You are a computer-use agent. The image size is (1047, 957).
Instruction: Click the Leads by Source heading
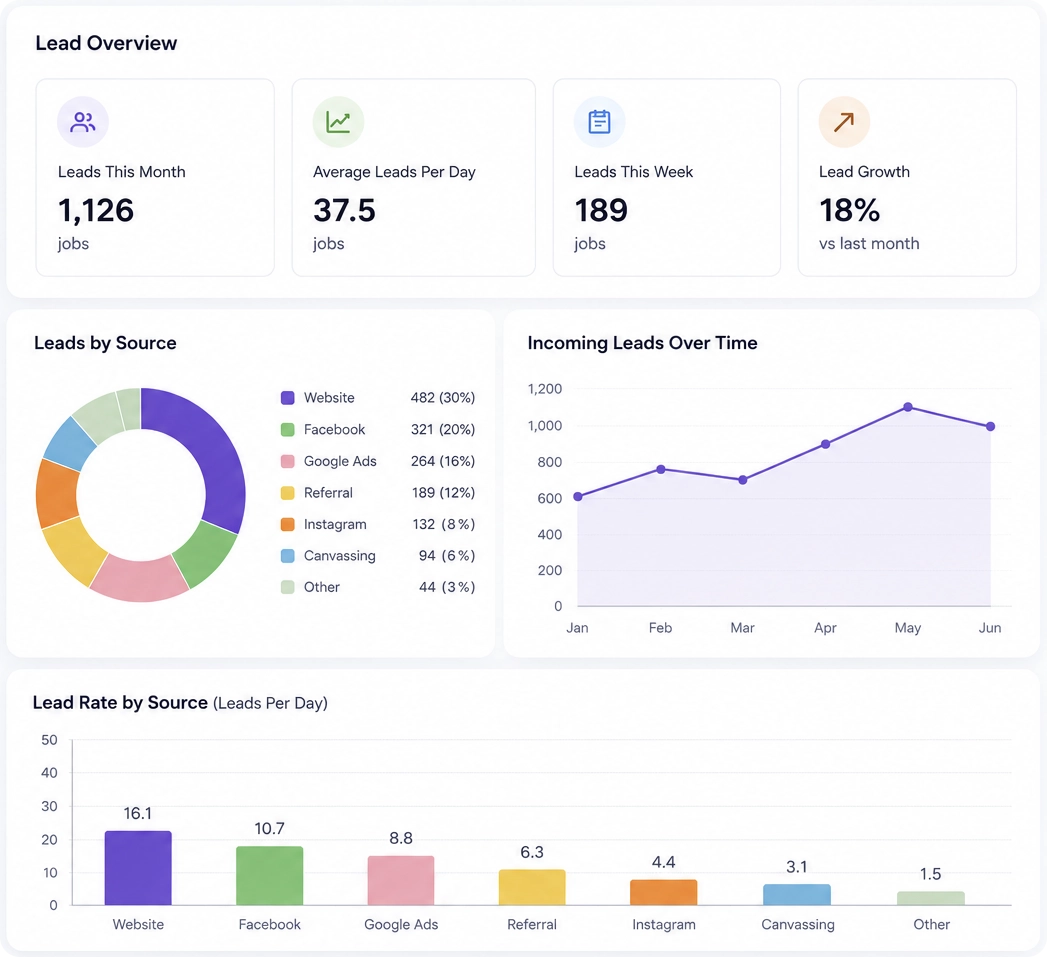coord(106,343)
